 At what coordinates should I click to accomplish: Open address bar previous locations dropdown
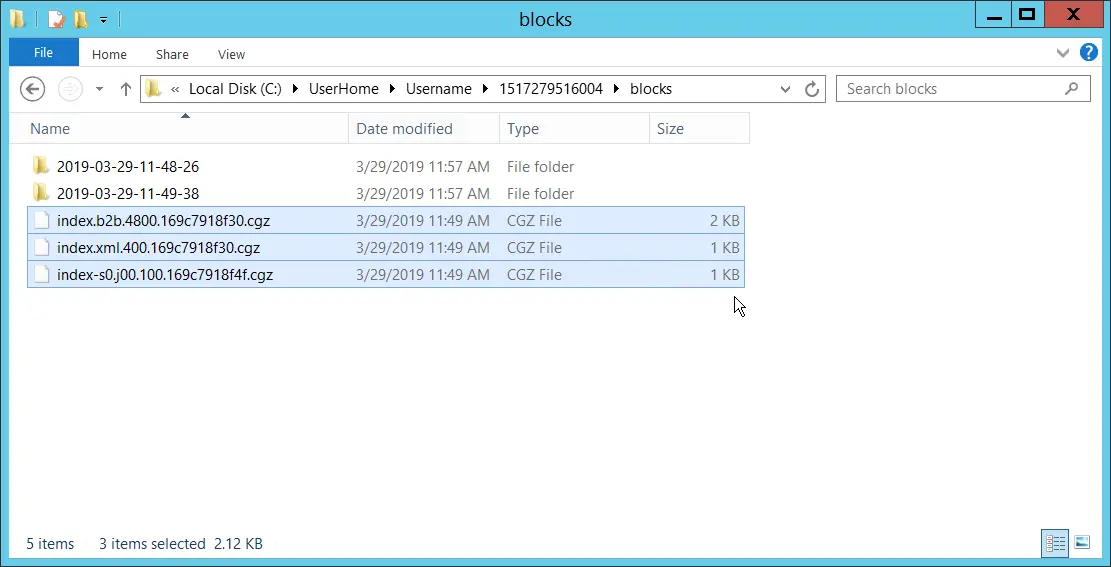[786, 89]
